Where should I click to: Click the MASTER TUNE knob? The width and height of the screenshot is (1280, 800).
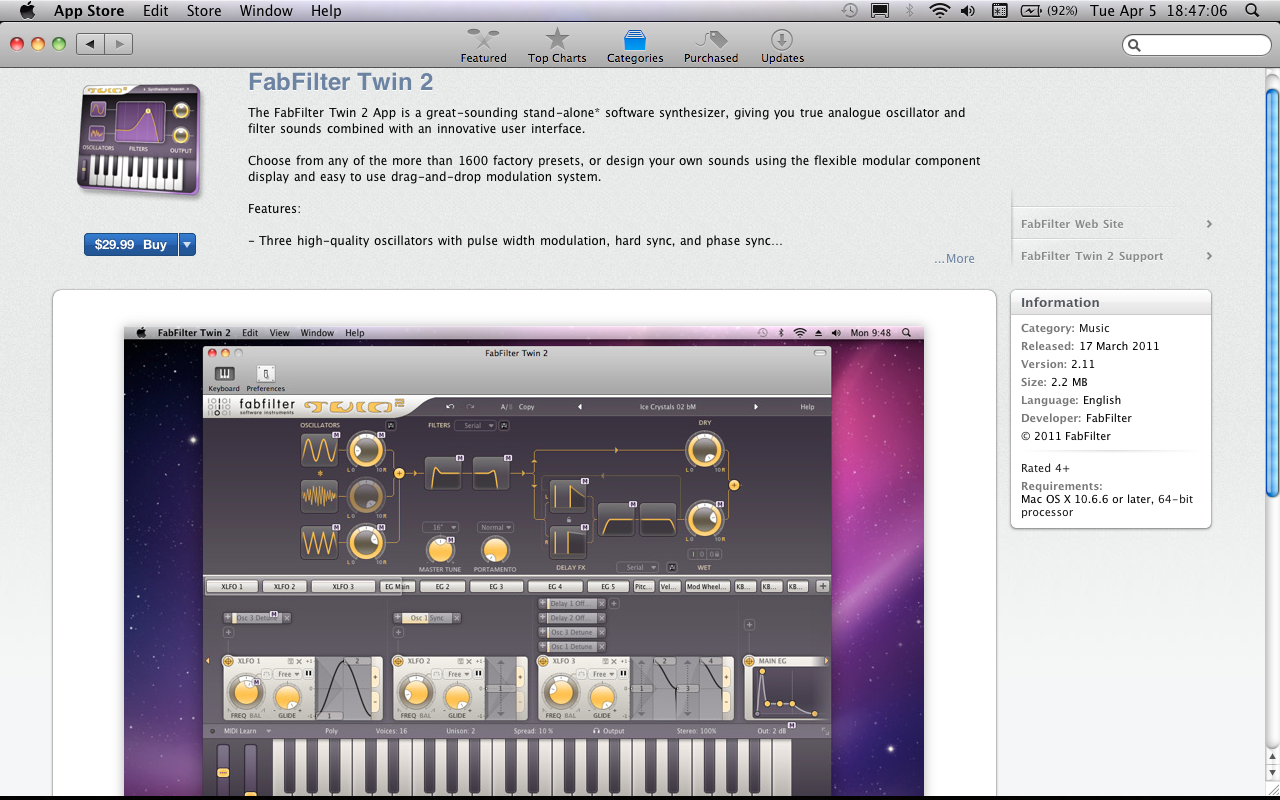(440, 549)
